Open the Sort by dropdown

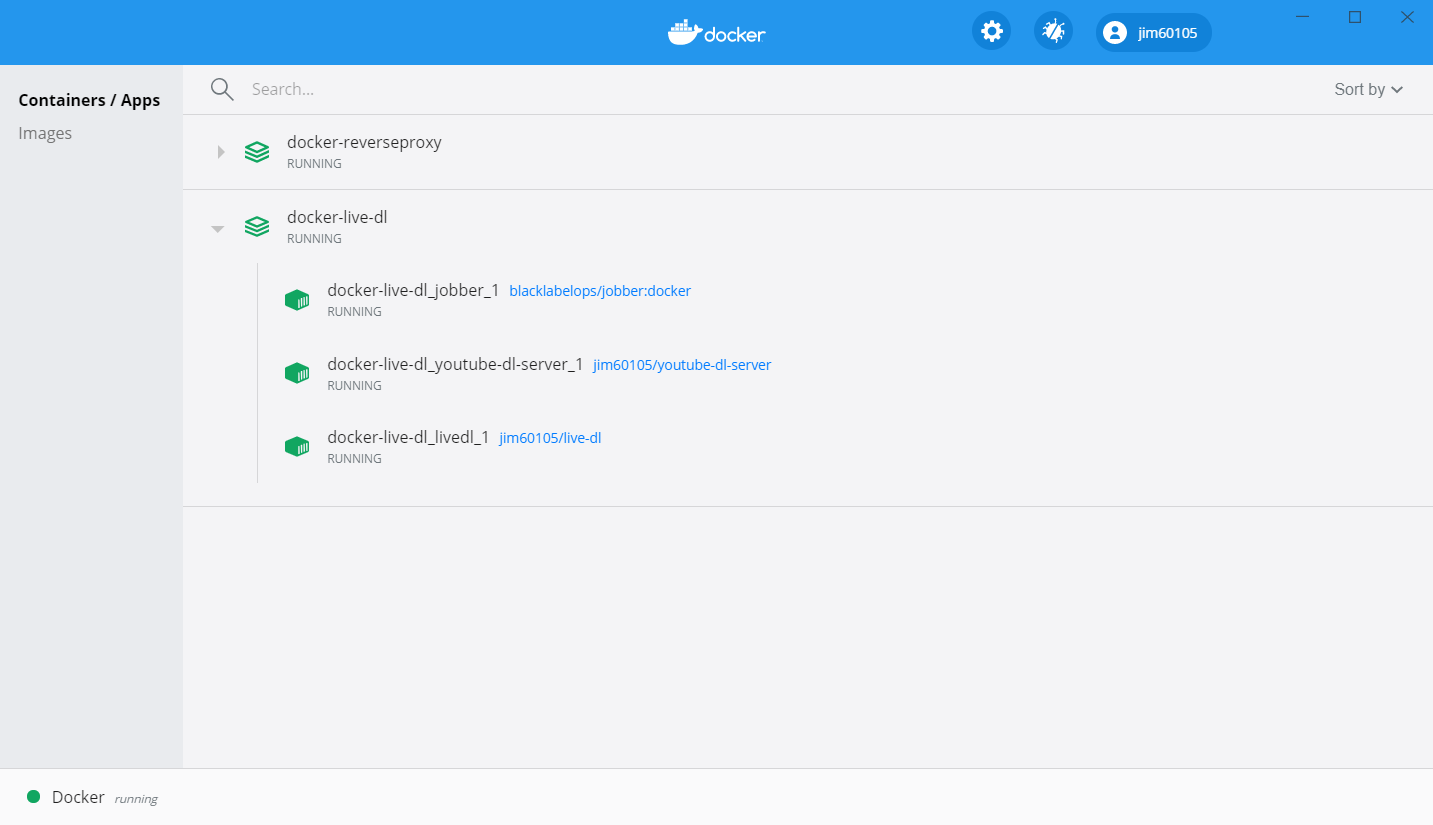[x=1368, y=90]
